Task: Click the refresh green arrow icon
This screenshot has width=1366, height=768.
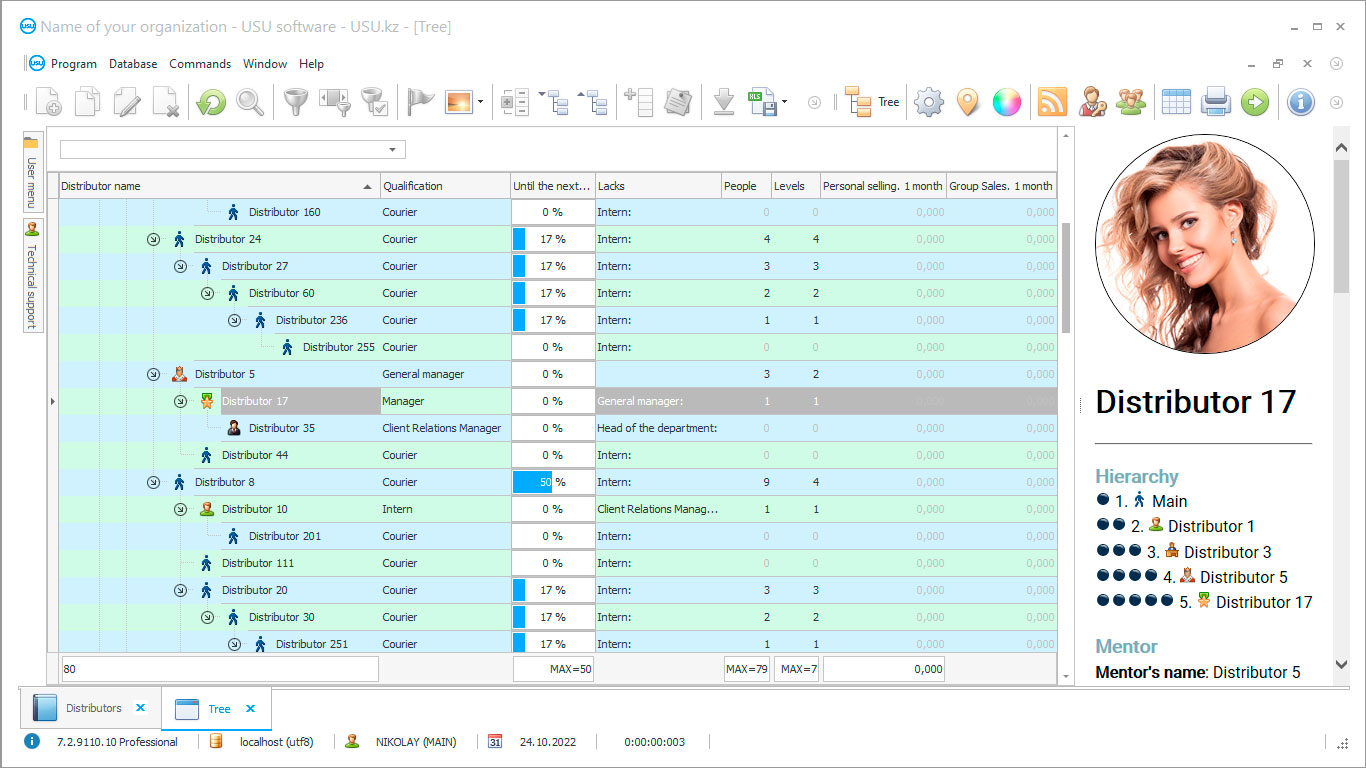Action: pos(210,101)
